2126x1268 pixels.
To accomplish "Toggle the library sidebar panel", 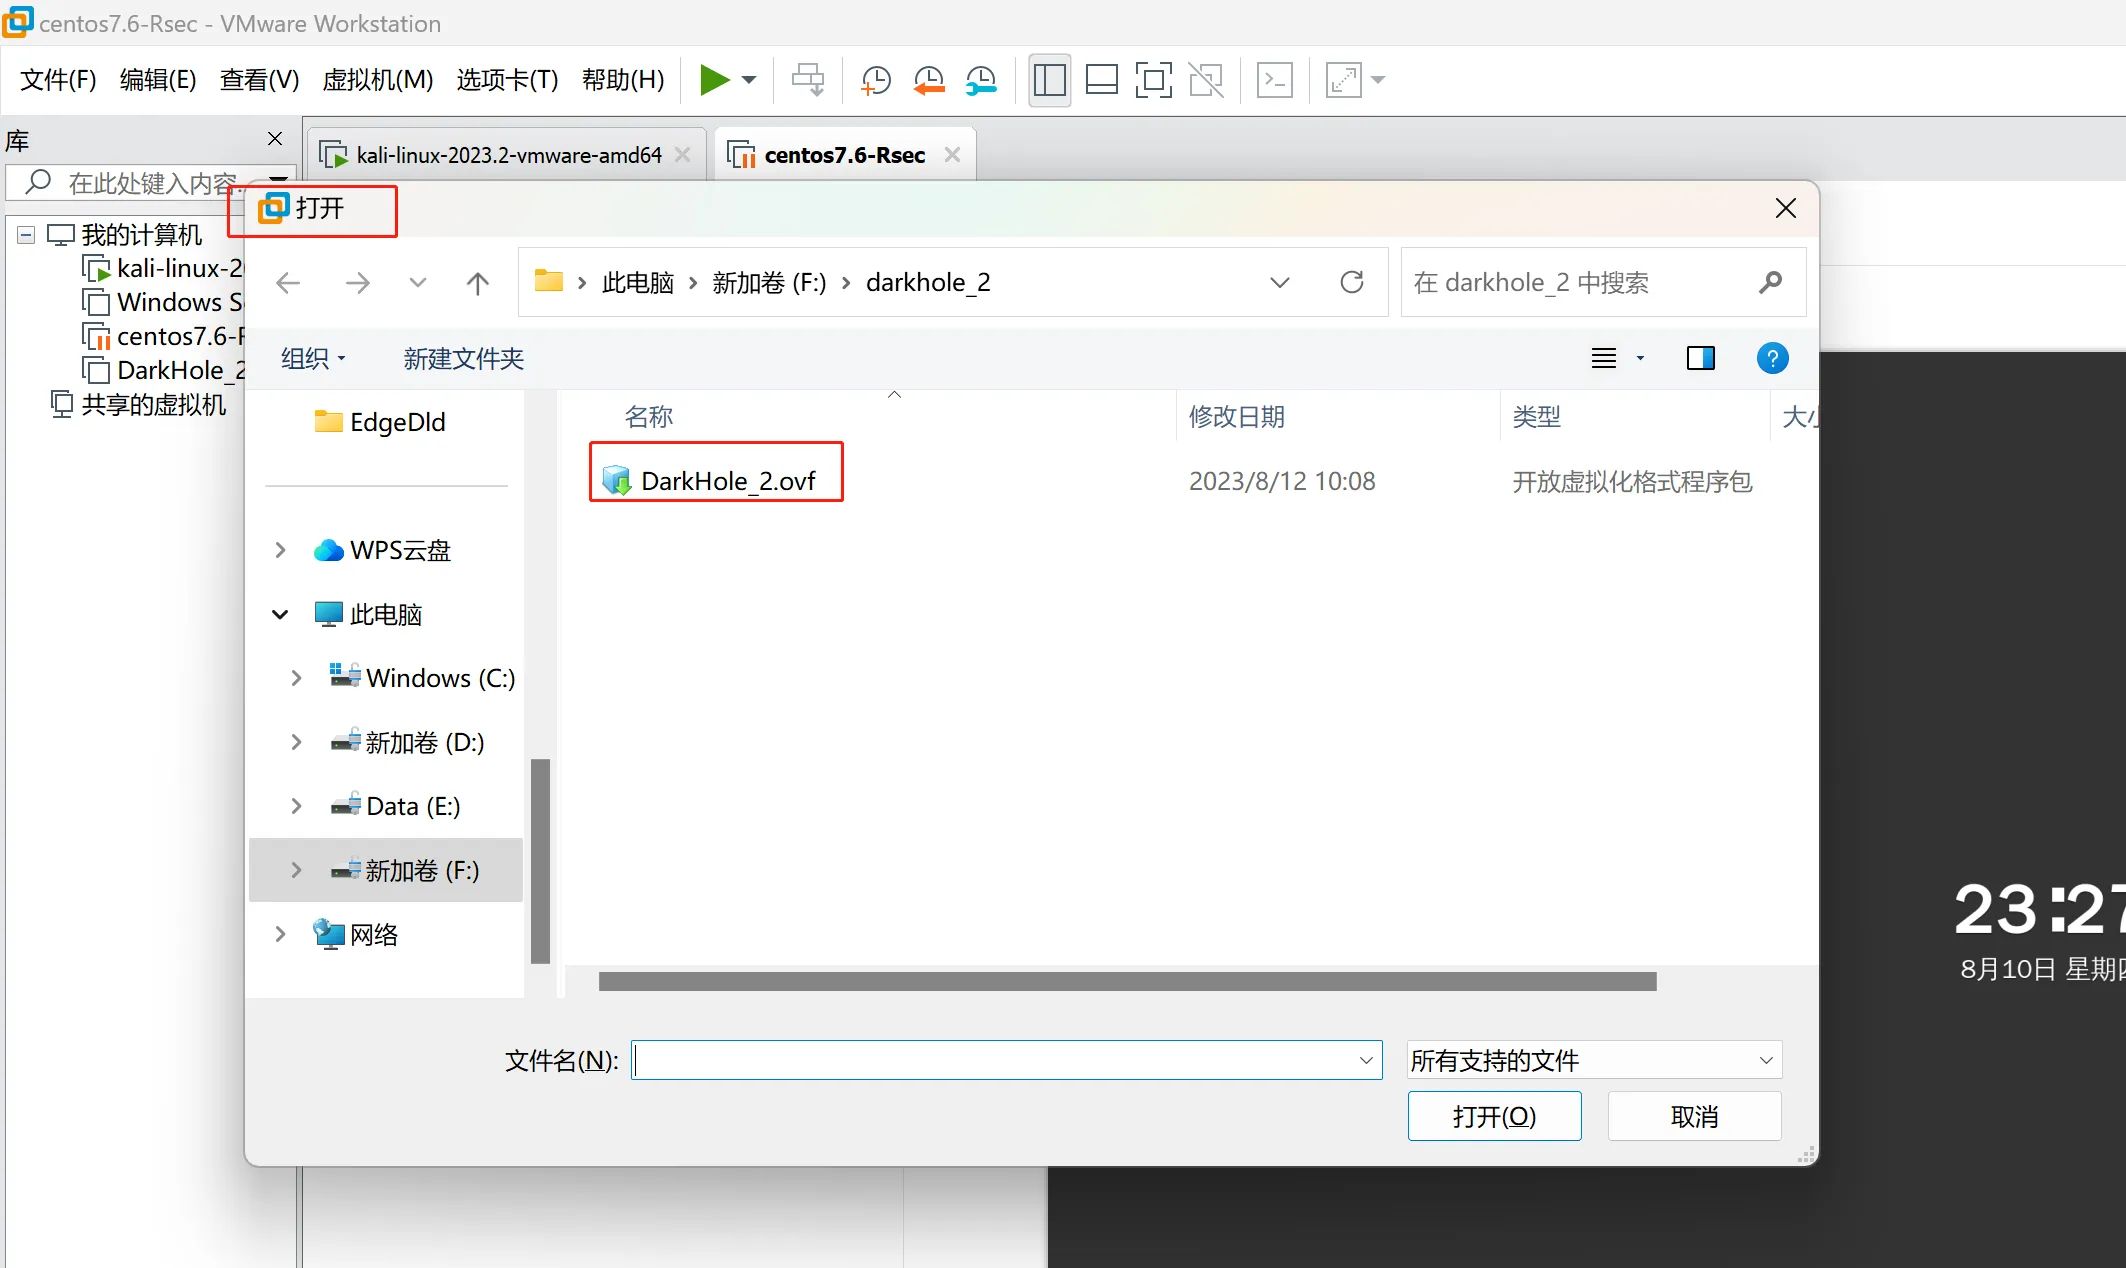I will [1049, 80].
